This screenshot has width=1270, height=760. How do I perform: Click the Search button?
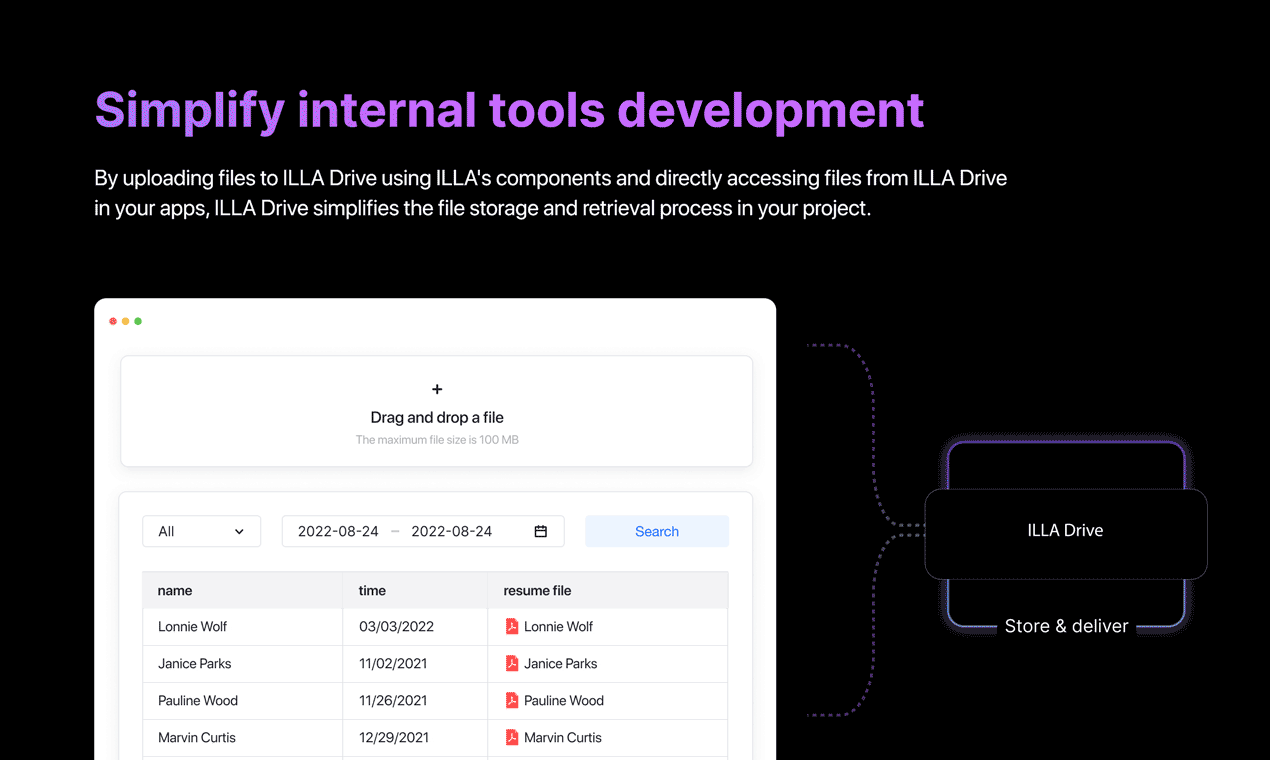[x=657, y=531]
